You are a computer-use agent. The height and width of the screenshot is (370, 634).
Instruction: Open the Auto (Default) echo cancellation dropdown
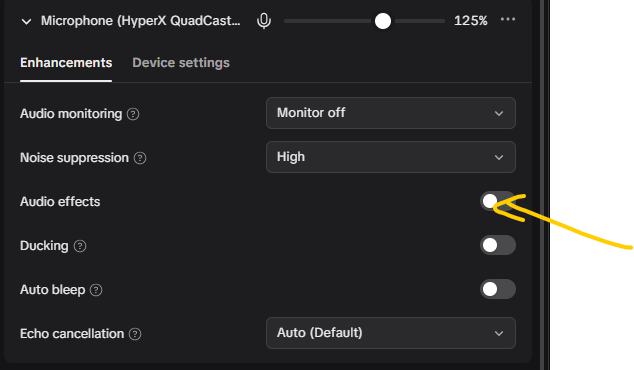pos(391,333)
